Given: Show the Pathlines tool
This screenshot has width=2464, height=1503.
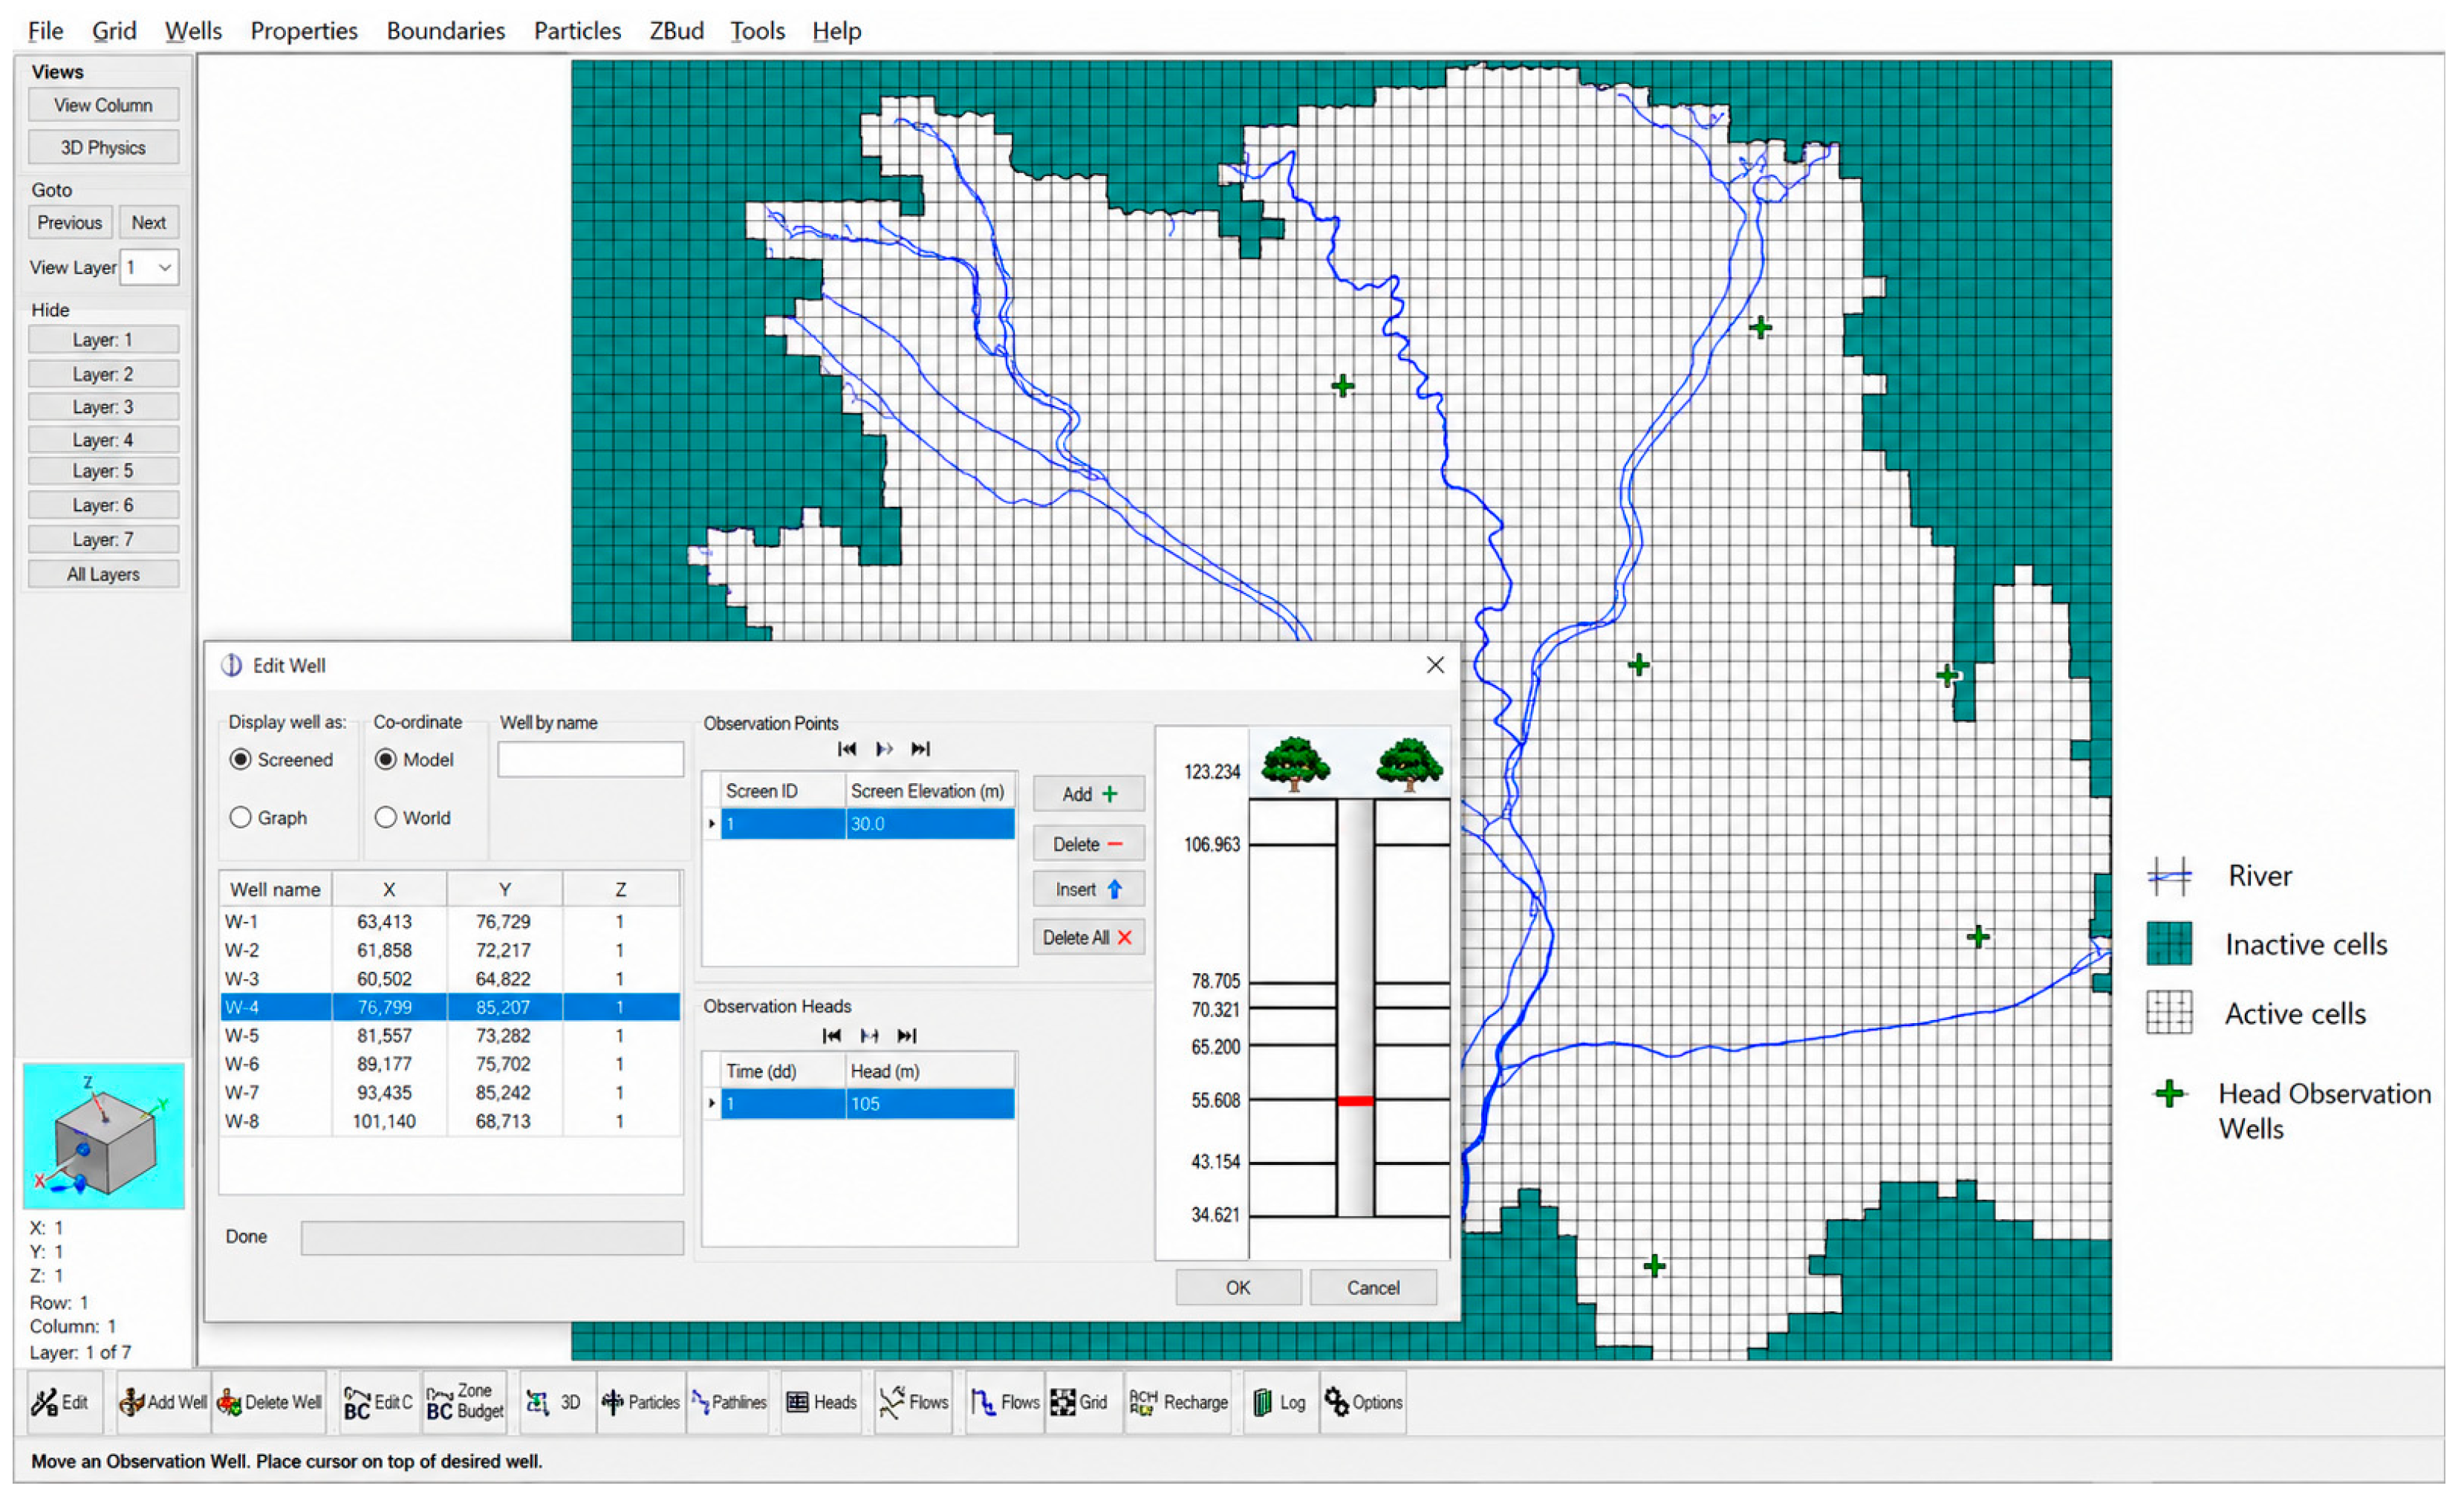Looking at the screenshot, I should click(729, 1402).
